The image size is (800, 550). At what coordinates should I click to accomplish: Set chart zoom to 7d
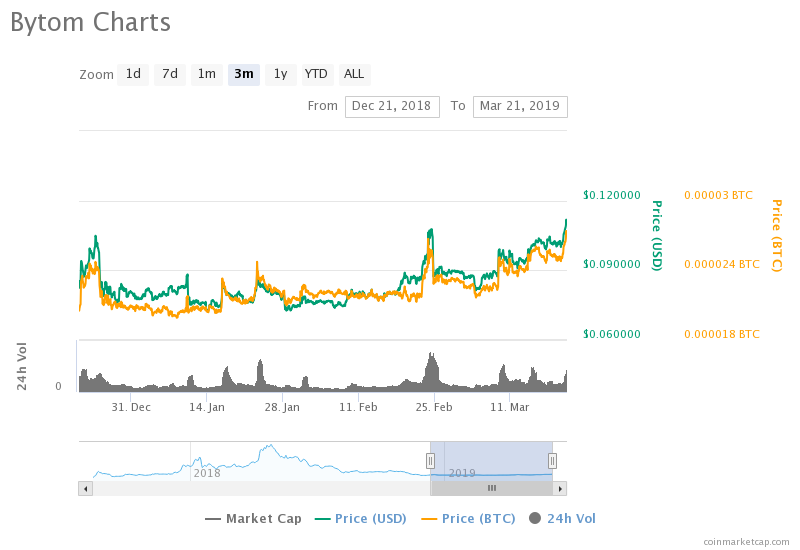[x=170, y=74]
